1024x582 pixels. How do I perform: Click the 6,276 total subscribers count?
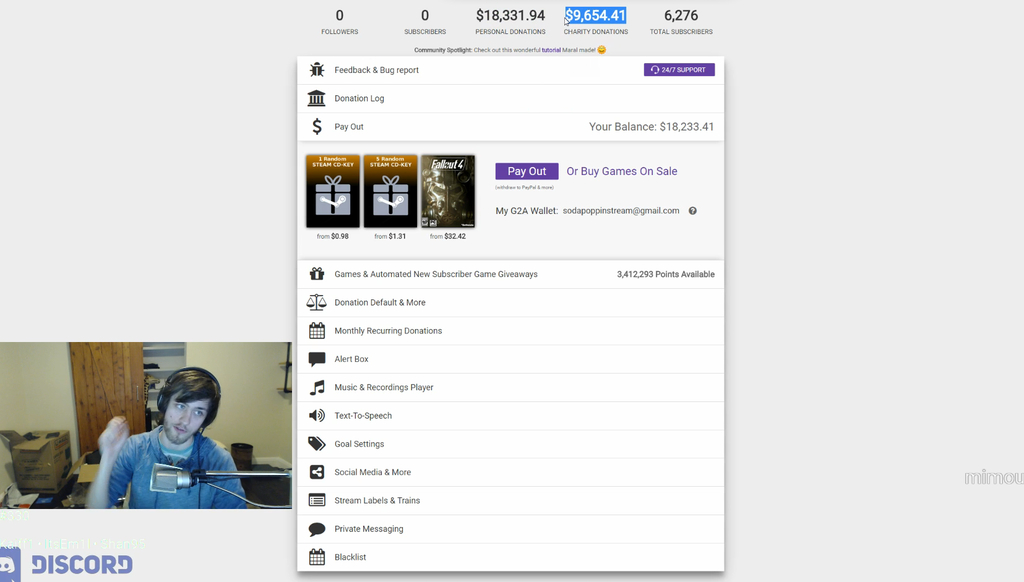tap(681, 15)
